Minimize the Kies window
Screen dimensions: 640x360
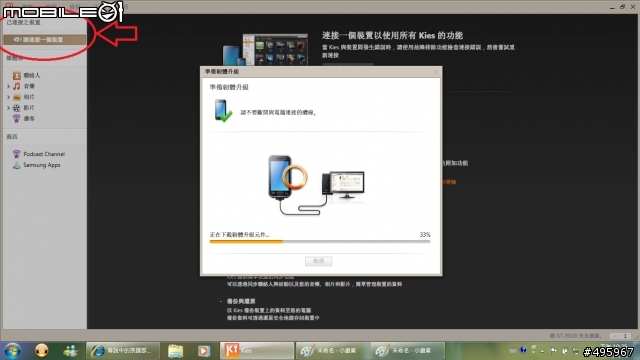(x=612, y=7)
